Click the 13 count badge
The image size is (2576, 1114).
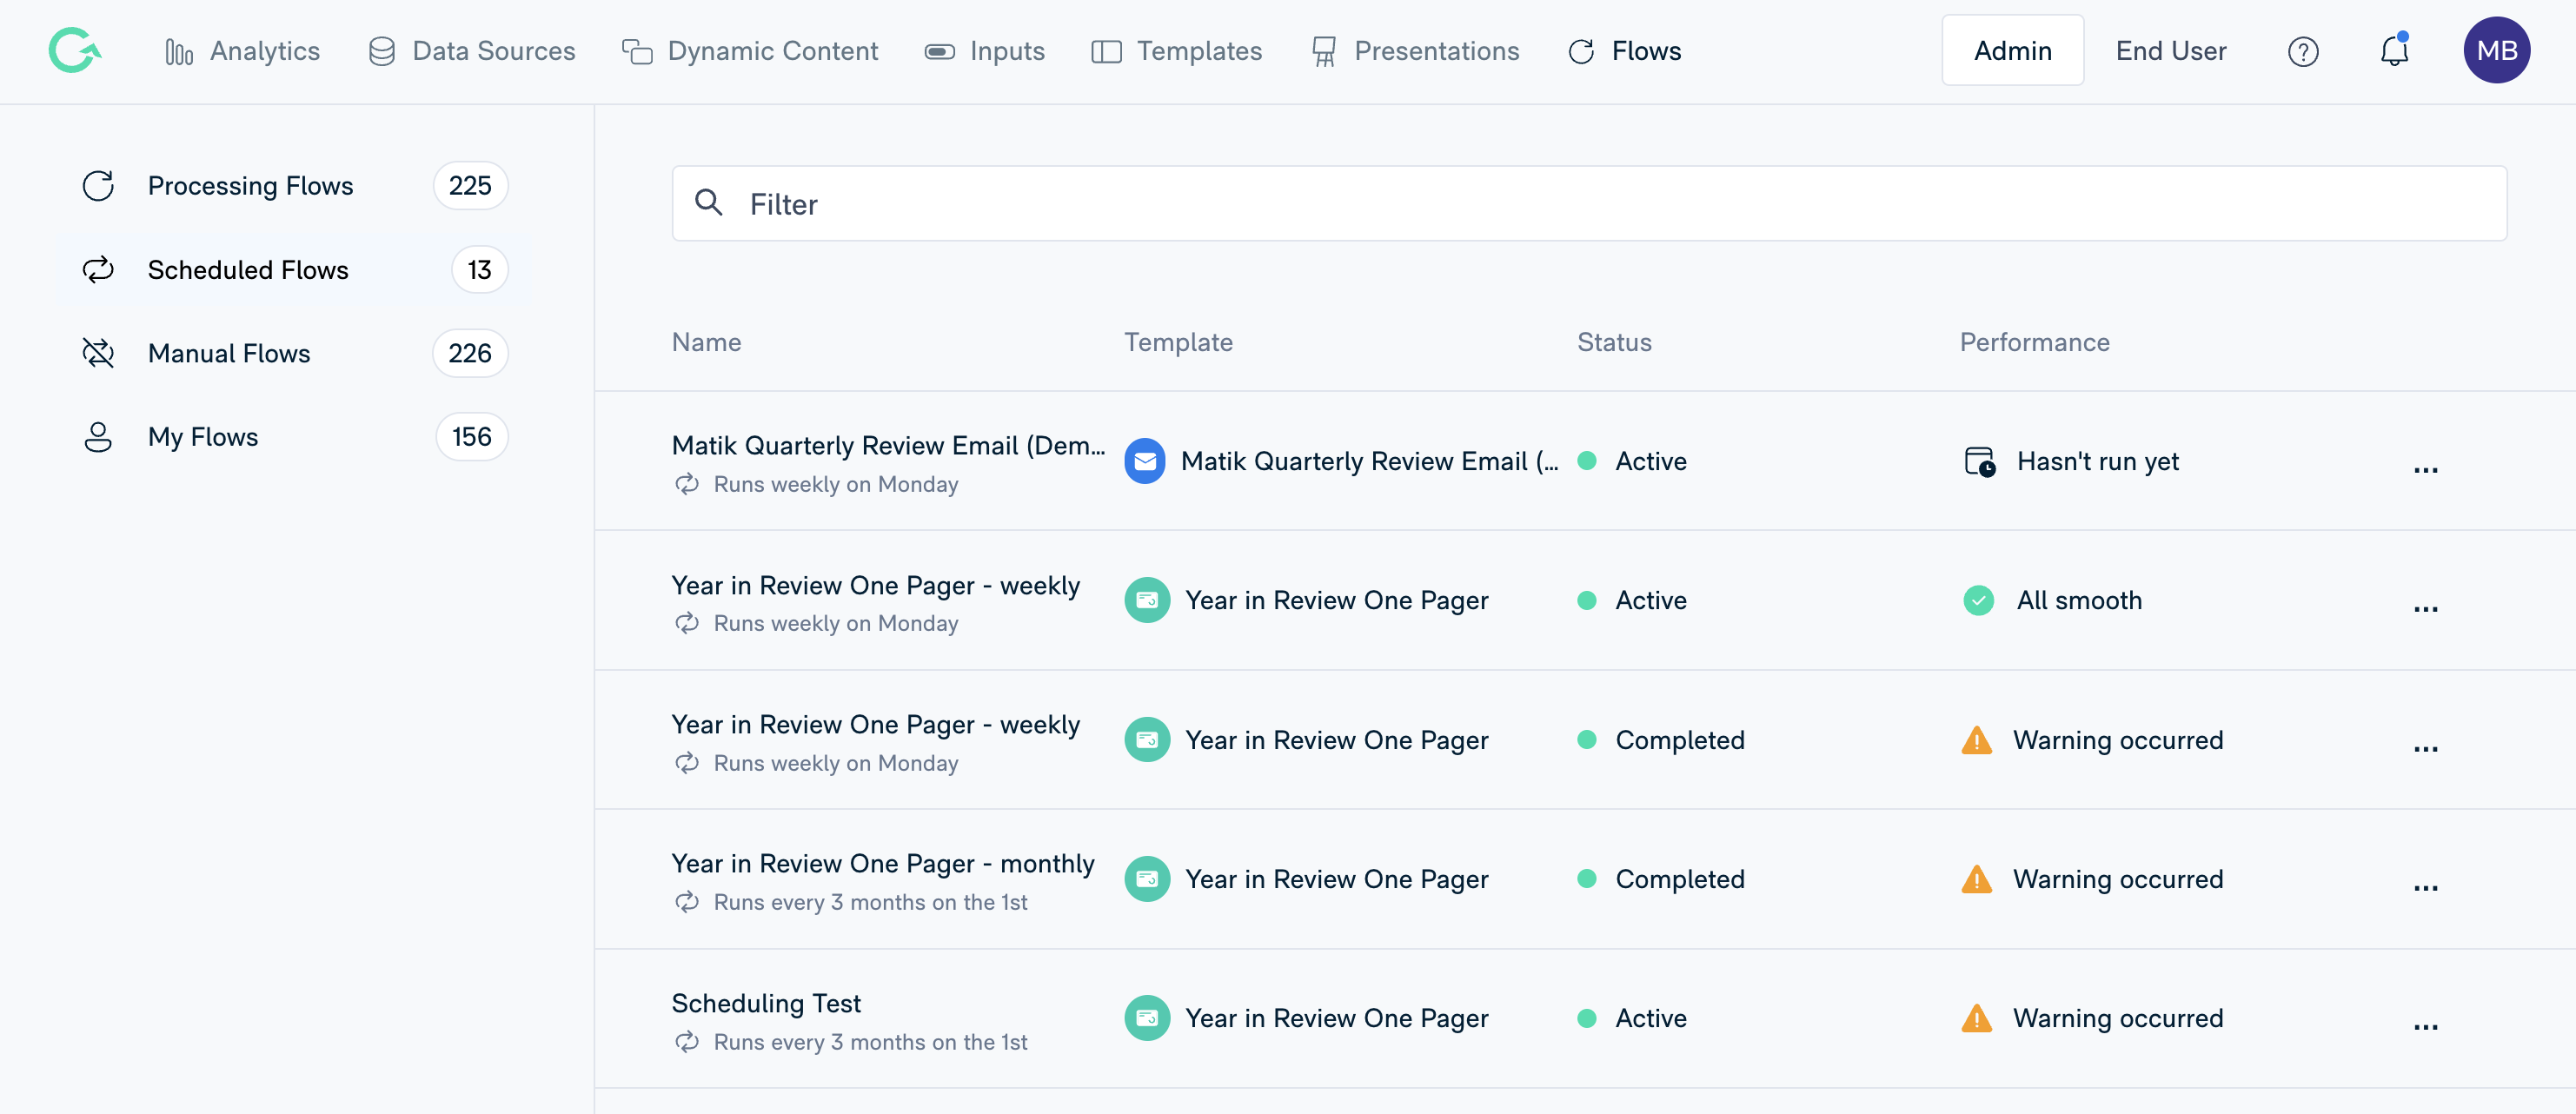479,270
